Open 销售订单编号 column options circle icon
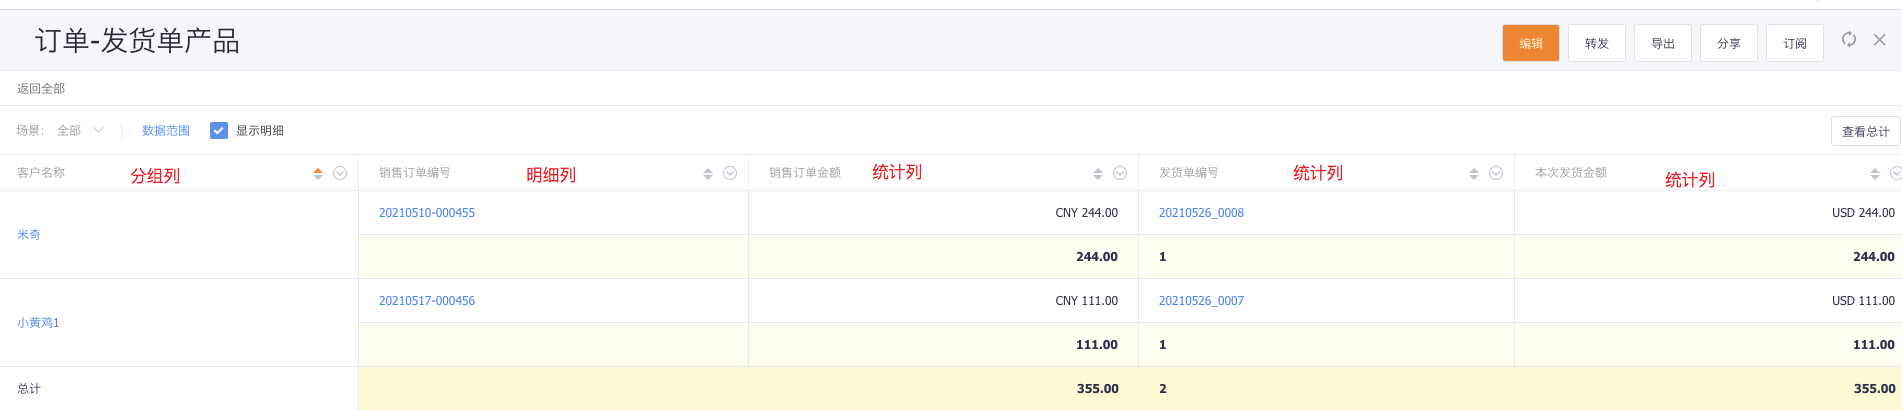Screen dimensions: 1902x410 [x=730, y=173]
